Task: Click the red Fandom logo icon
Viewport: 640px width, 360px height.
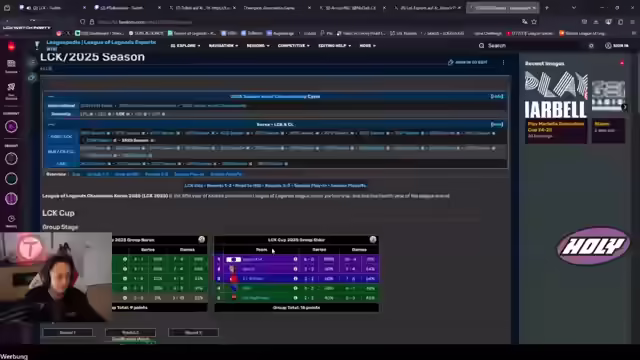Action: tap(11, 47)
